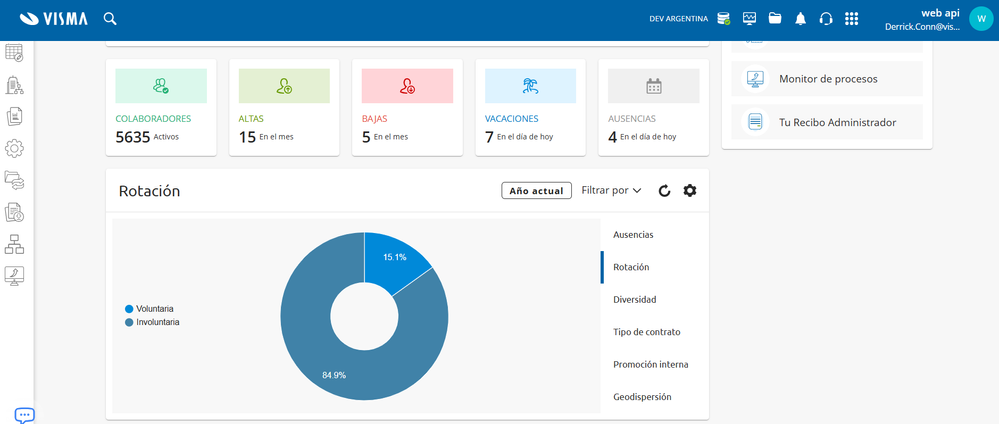The image size is (999, 424).
Task: Open the settings gear in sidebar
Action: tap(14, 149)
